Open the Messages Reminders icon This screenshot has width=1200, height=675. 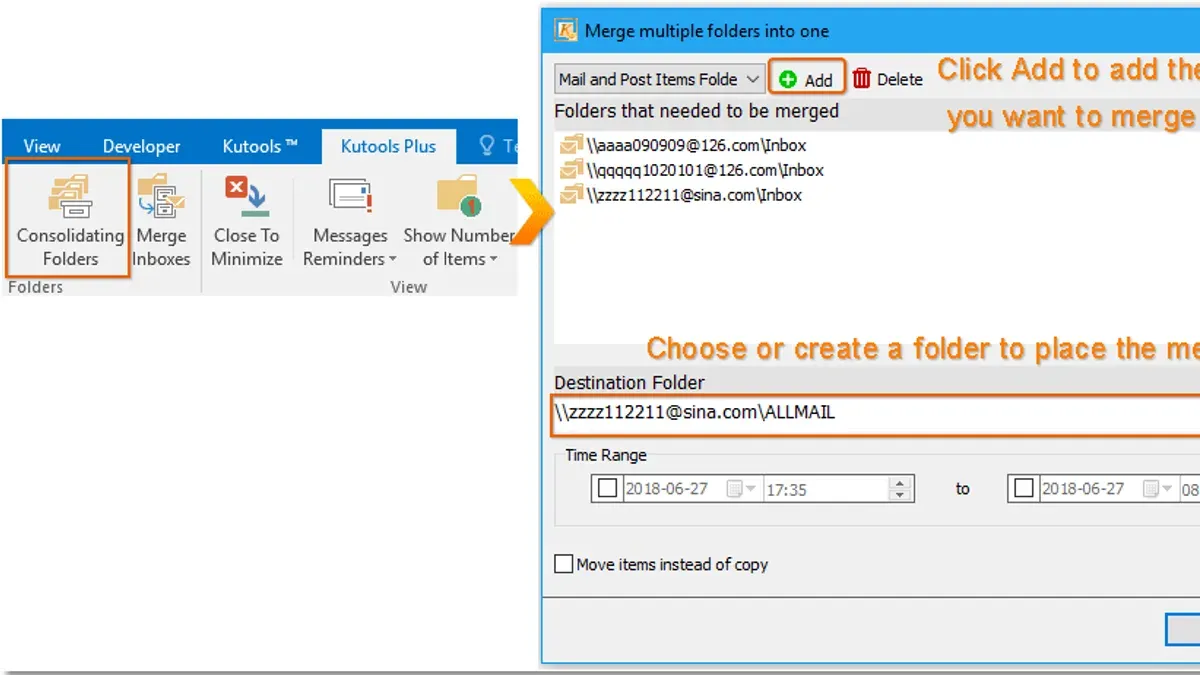click(x=350, y=196)
